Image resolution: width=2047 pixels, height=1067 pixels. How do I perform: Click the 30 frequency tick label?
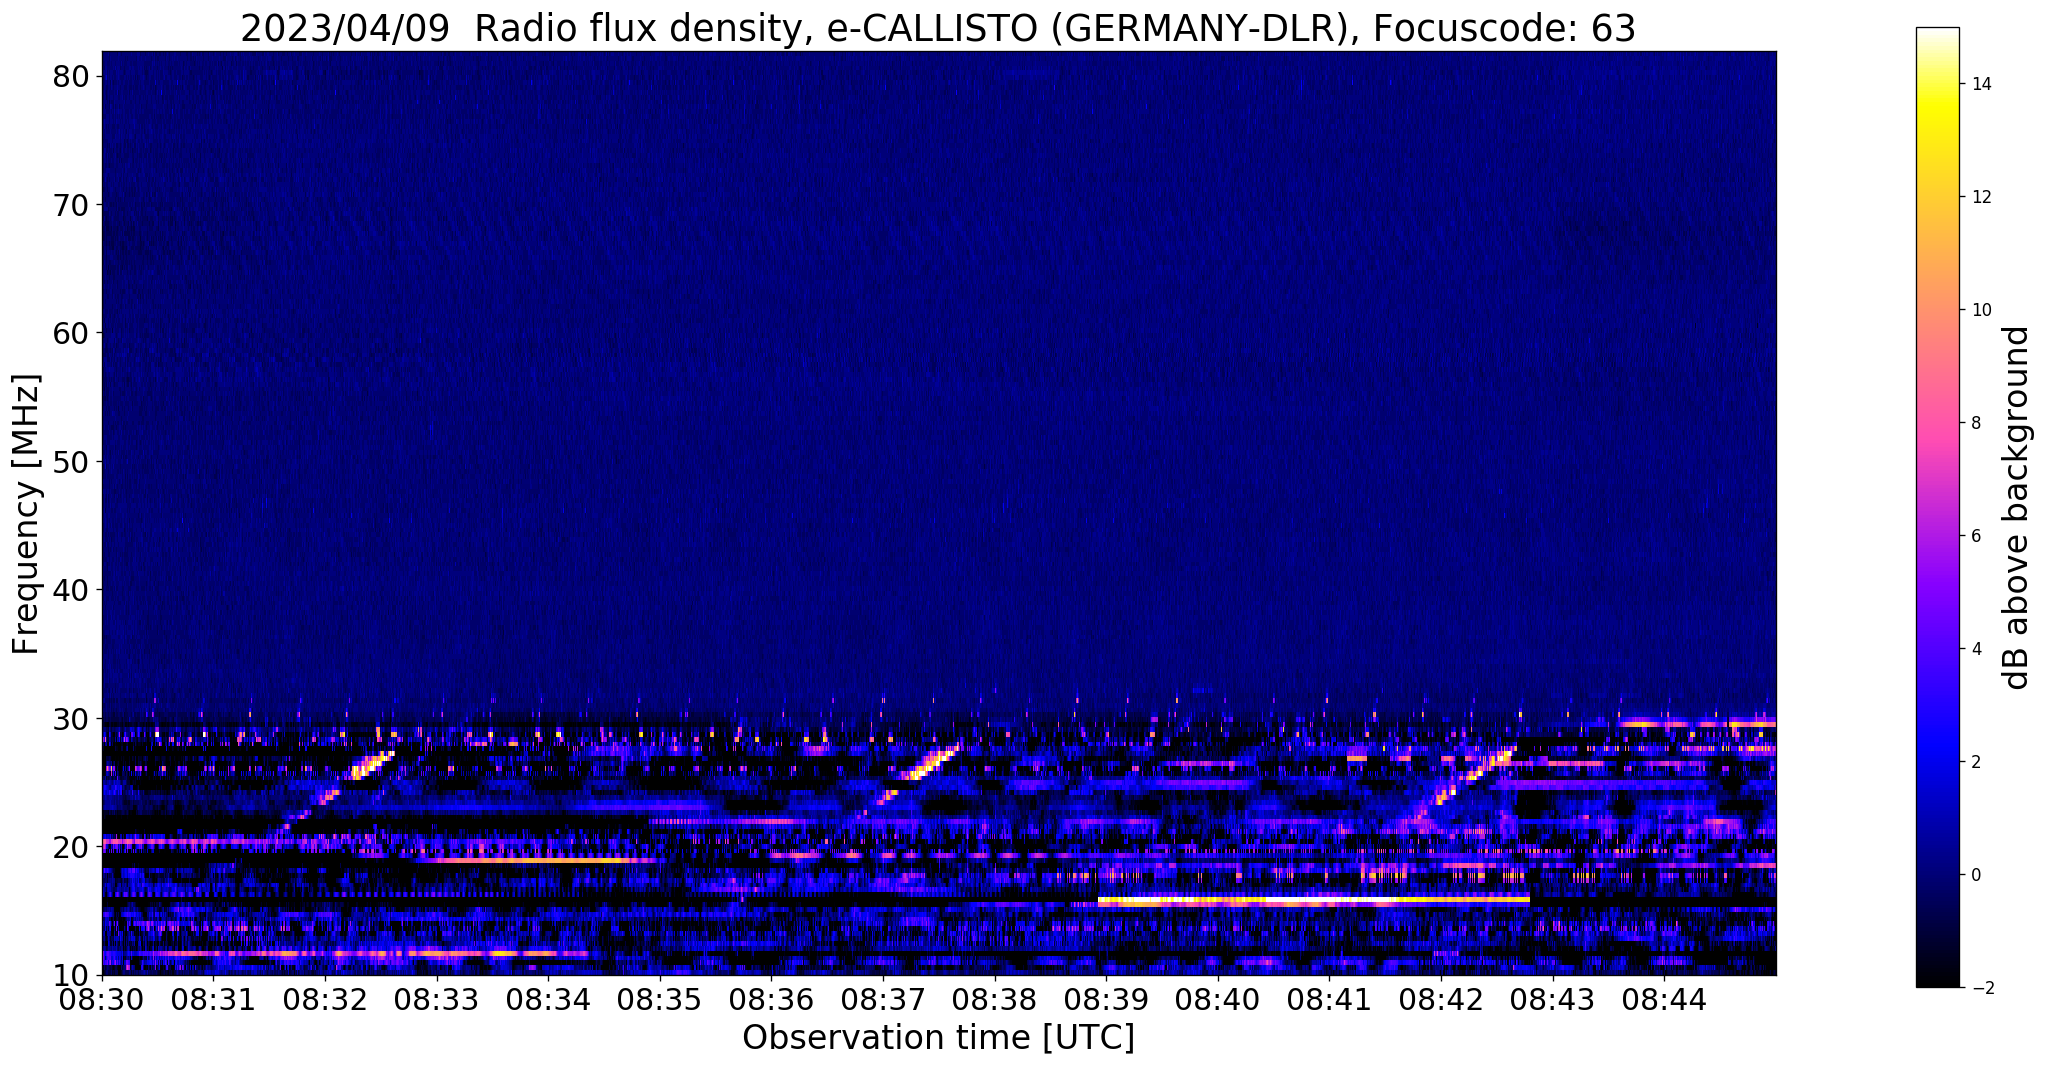72,718
